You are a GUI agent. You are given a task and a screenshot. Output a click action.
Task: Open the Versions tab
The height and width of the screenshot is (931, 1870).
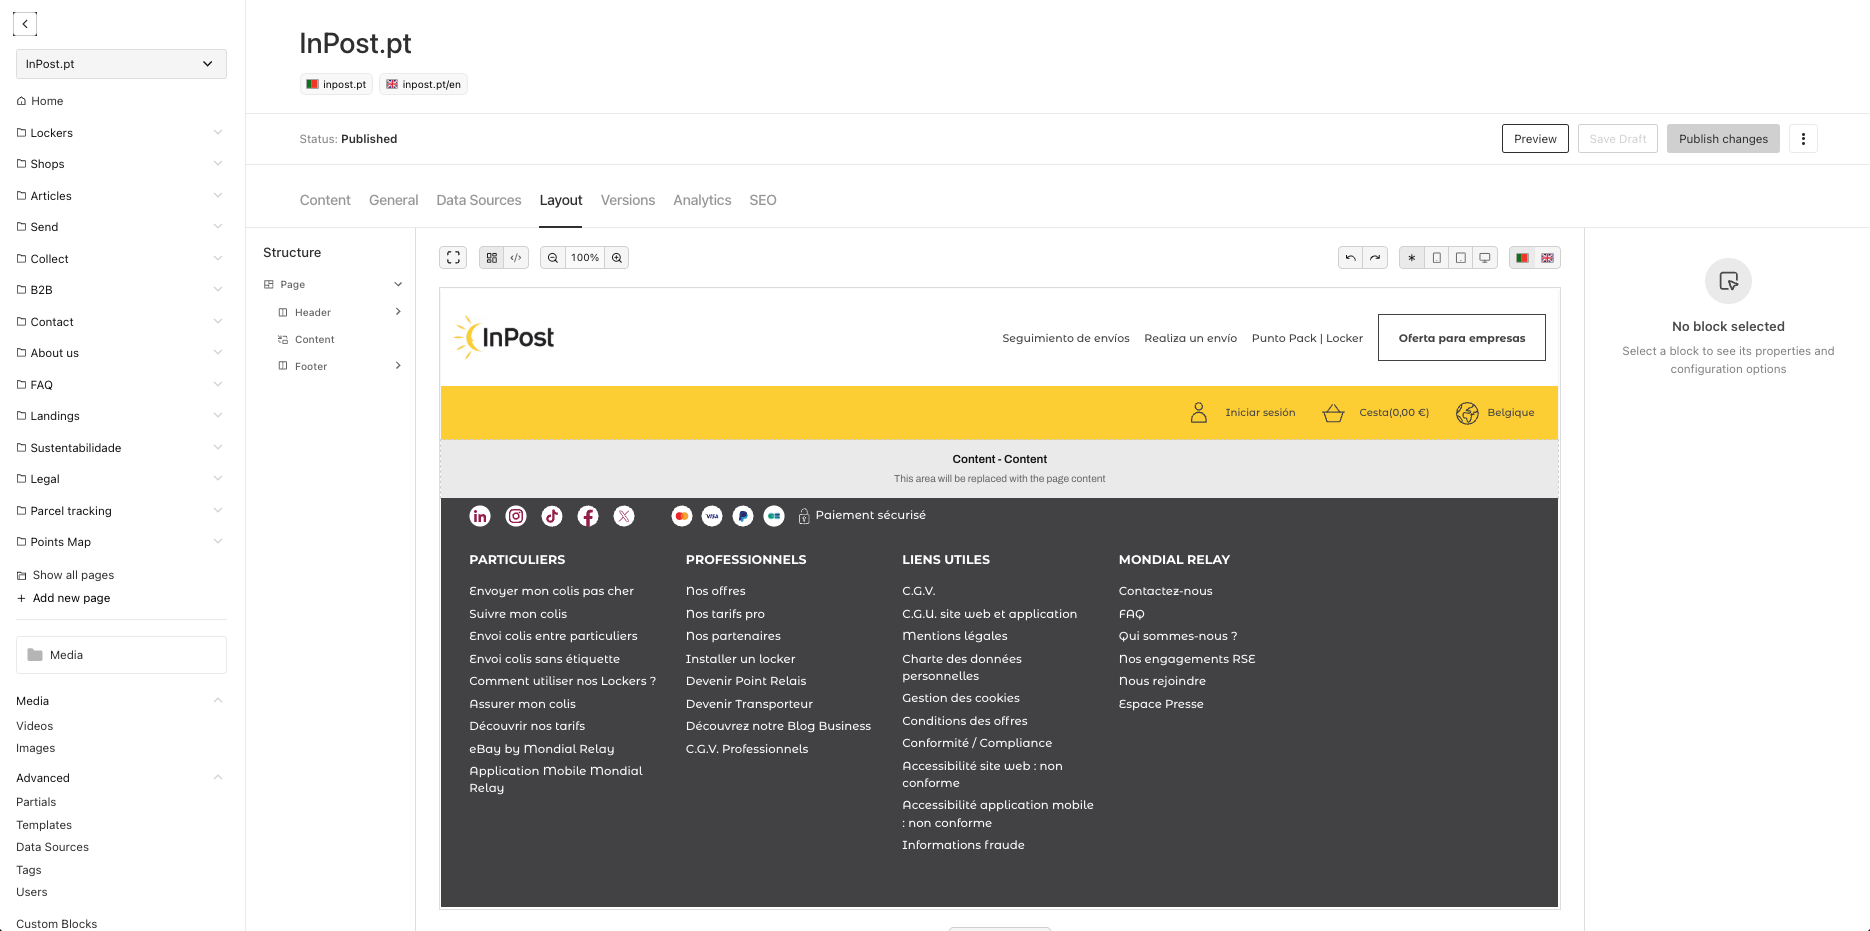628,200
